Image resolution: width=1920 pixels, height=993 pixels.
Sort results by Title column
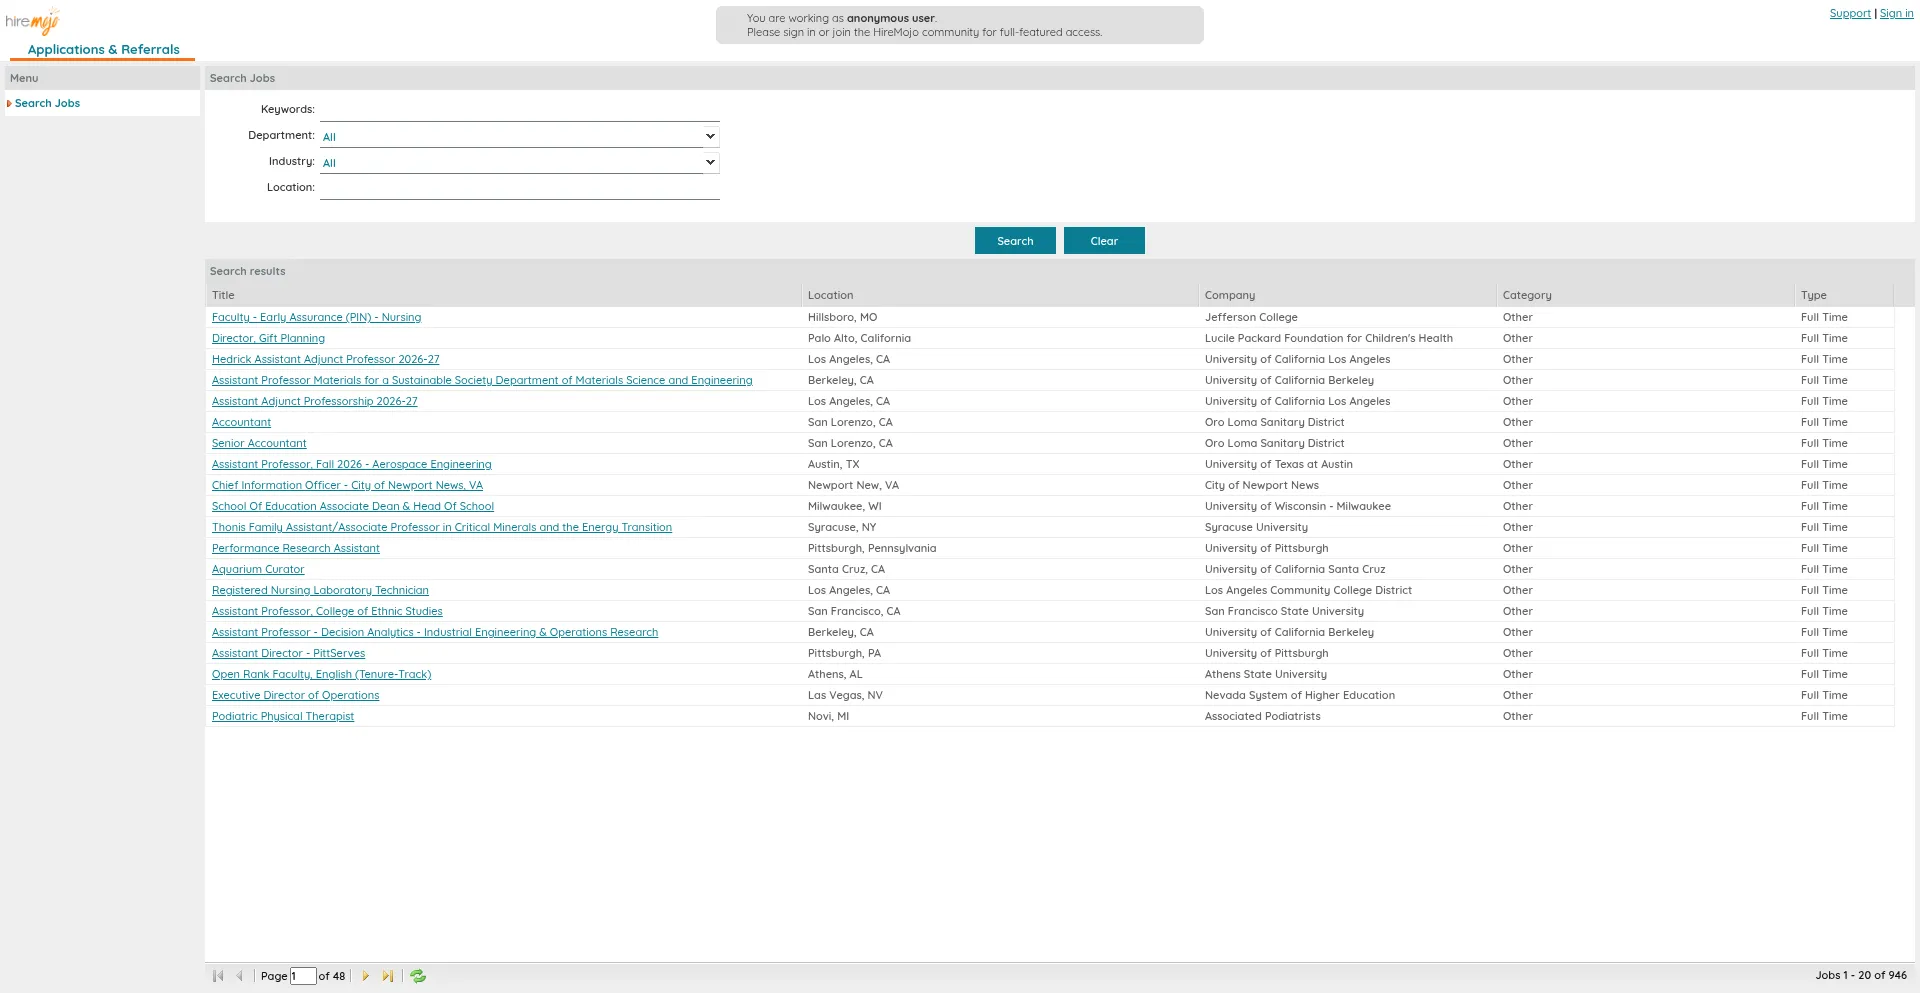[x=223, y=295]
